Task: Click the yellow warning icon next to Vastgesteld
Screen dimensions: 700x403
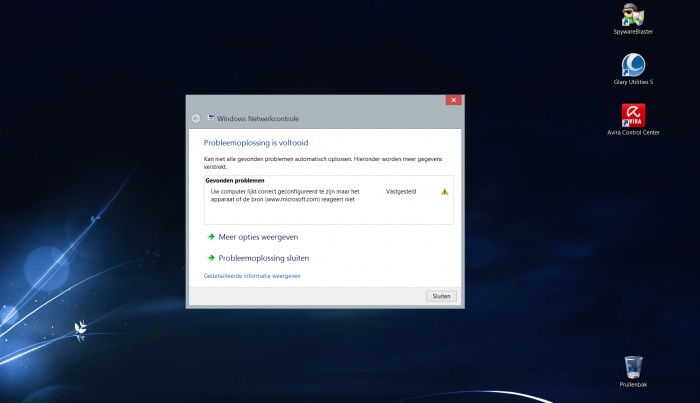Action: [444, 191]
